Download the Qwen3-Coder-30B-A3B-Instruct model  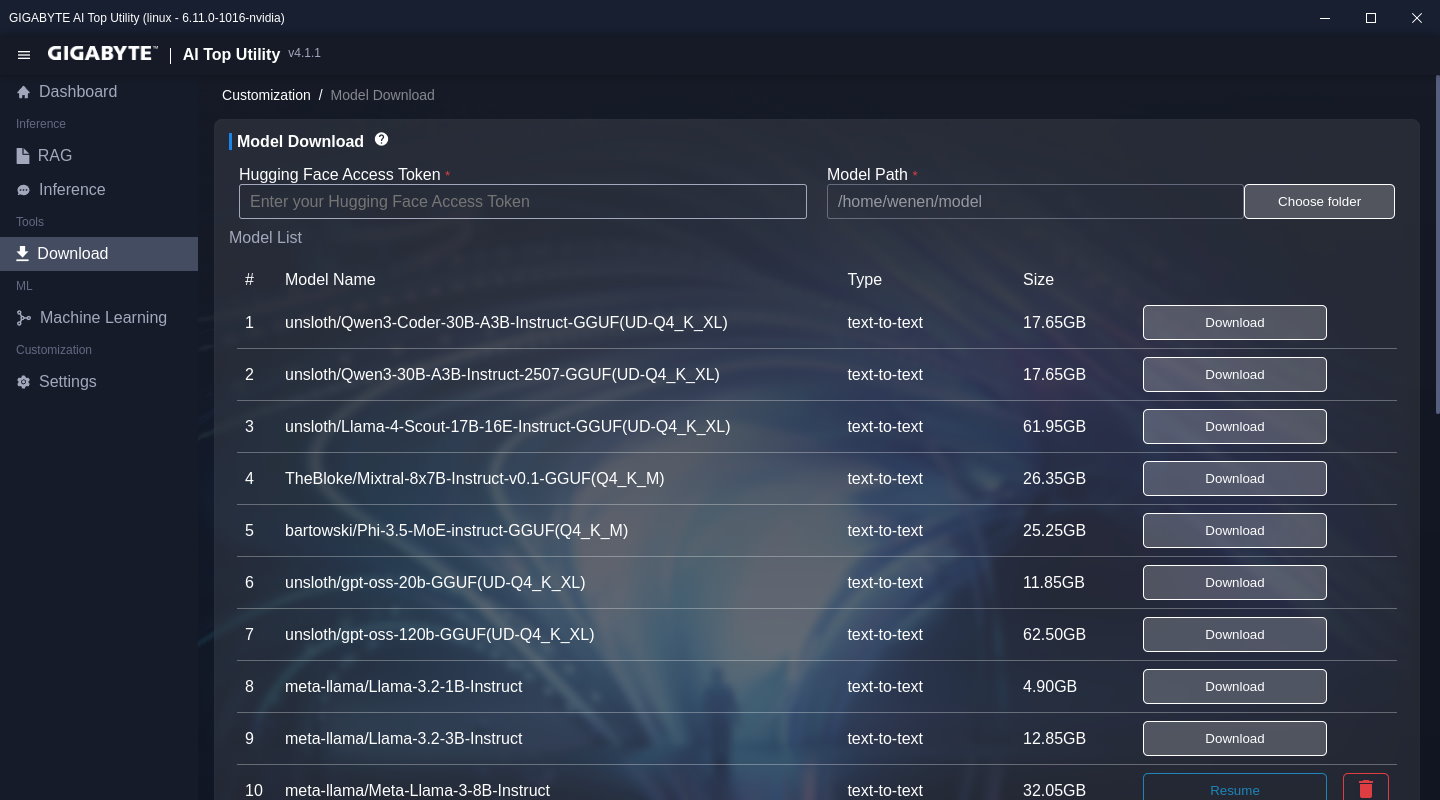(1234, 322)
